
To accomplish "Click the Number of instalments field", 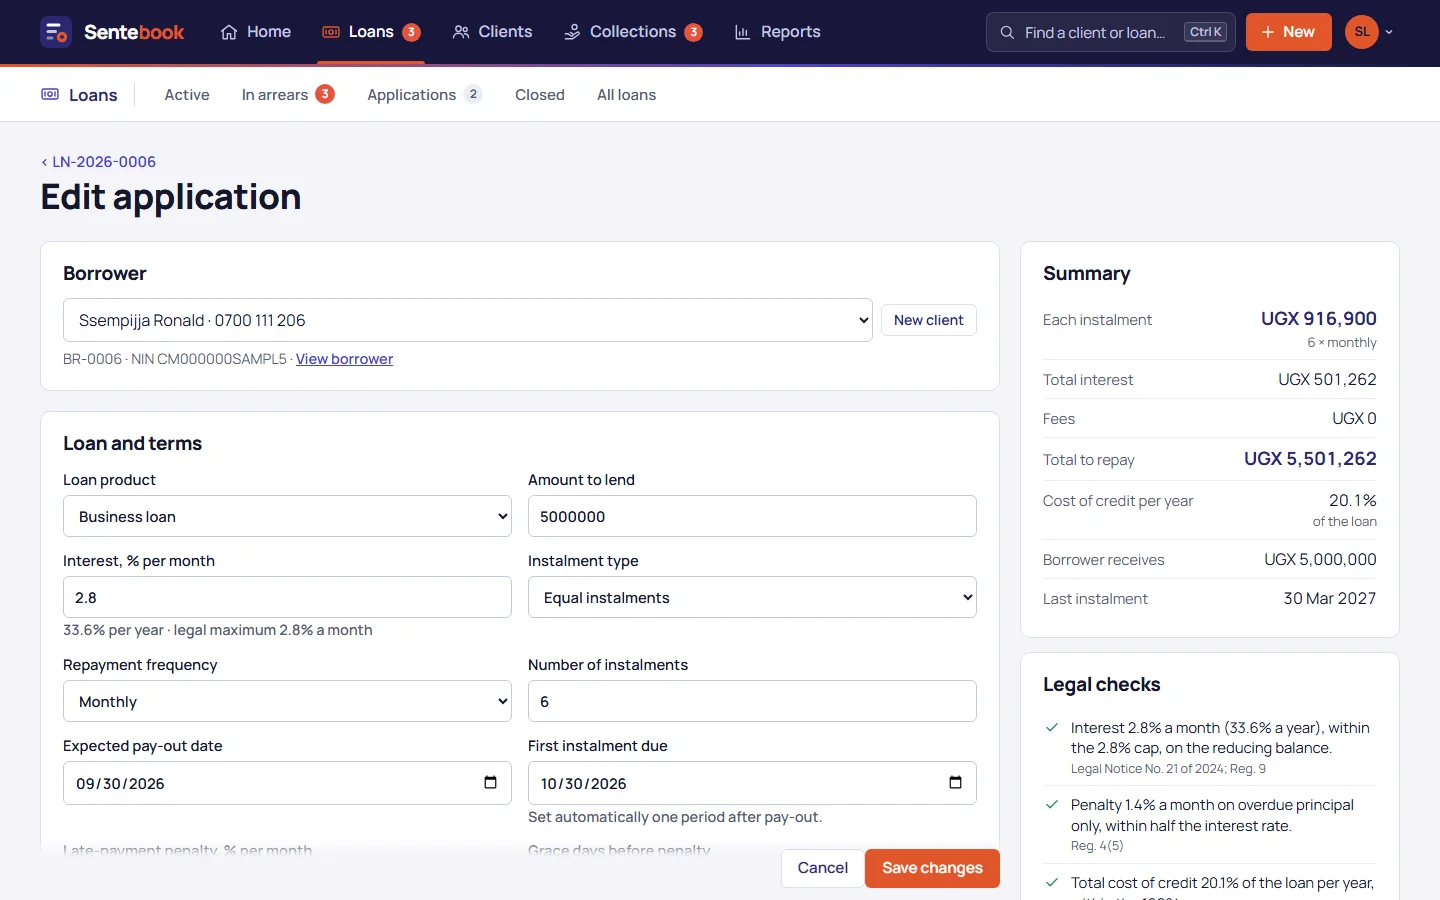I will (752, 701).
